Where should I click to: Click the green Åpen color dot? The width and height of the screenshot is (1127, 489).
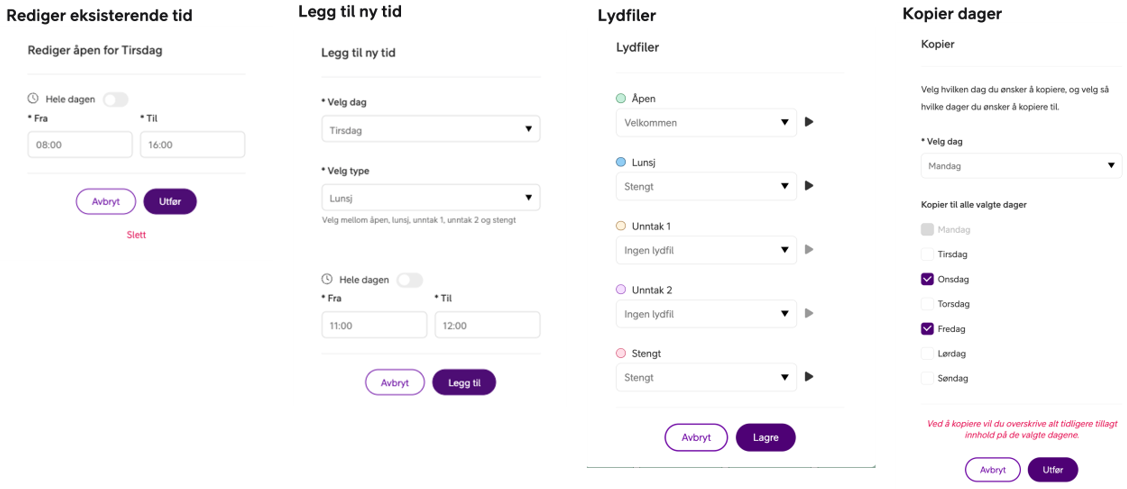click(621, 99)
